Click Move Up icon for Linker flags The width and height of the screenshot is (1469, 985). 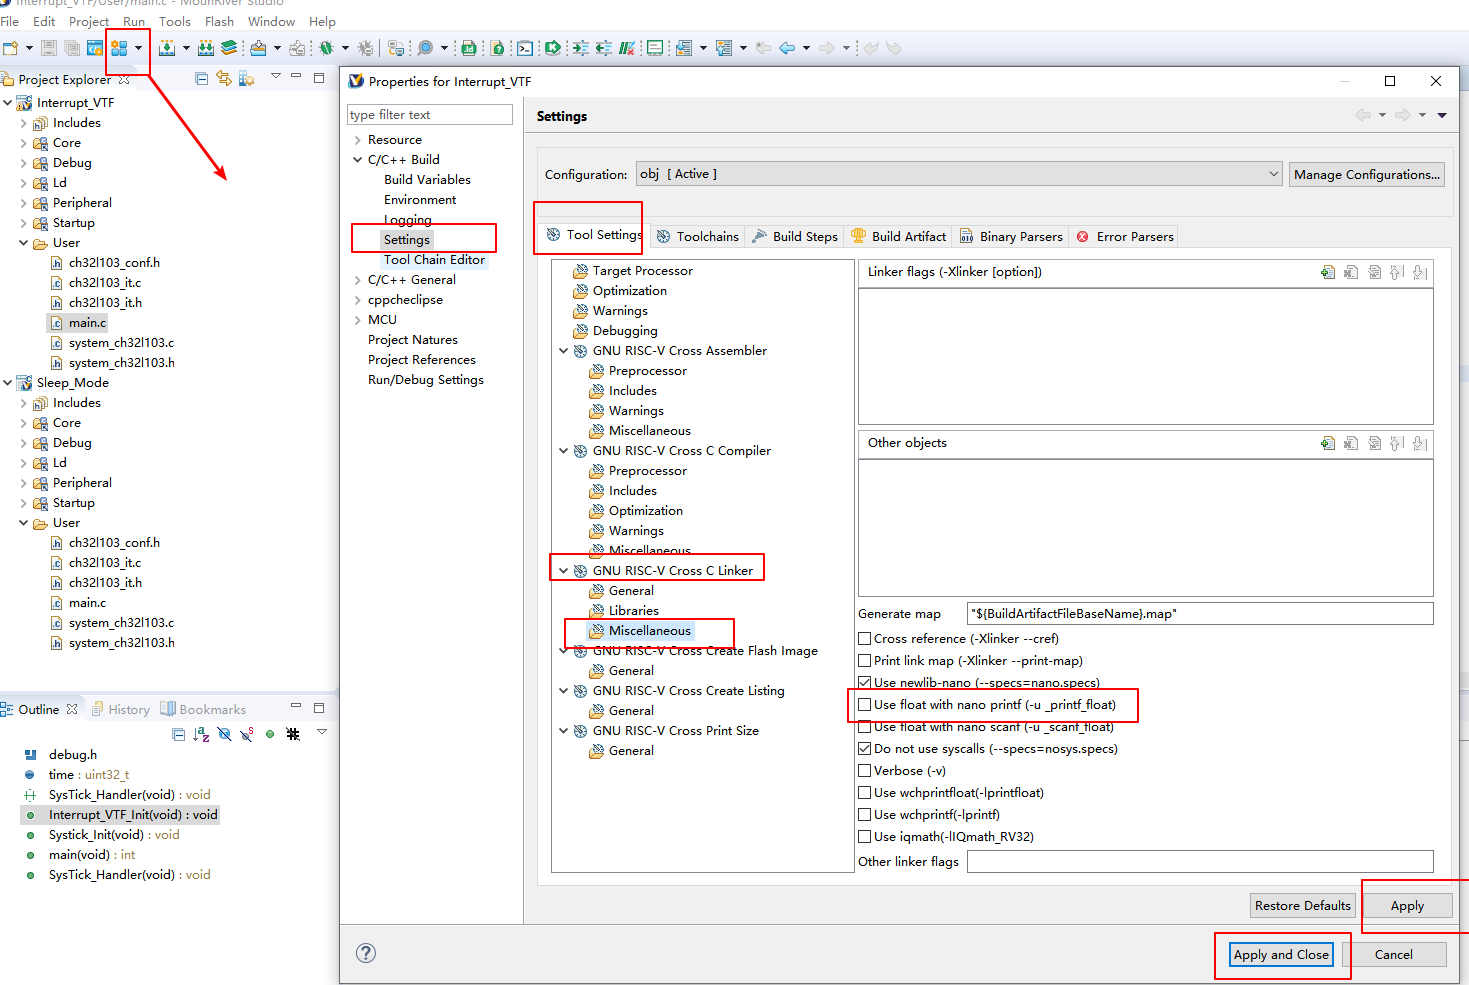(x=1397, y=272)
